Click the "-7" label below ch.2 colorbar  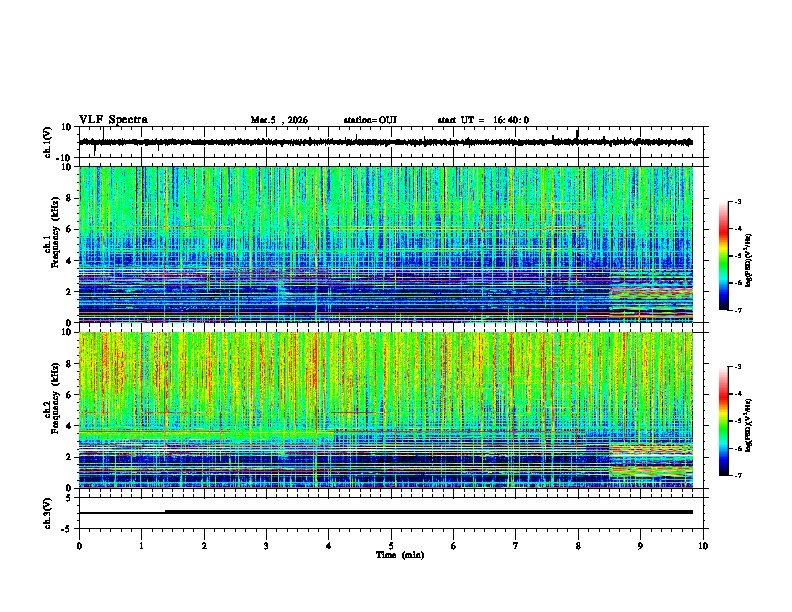click(737, 475)
